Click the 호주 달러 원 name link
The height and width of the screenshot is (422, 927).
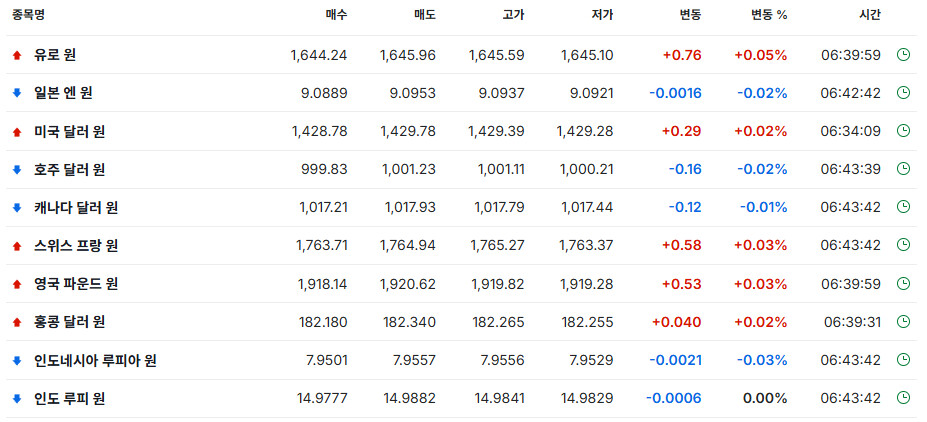(x=70, y=170)
